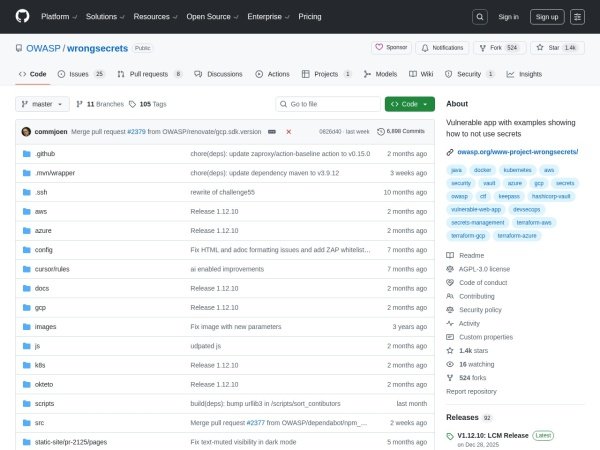
Task: Click the release tag icon
Action: click(x=450, y=436)
